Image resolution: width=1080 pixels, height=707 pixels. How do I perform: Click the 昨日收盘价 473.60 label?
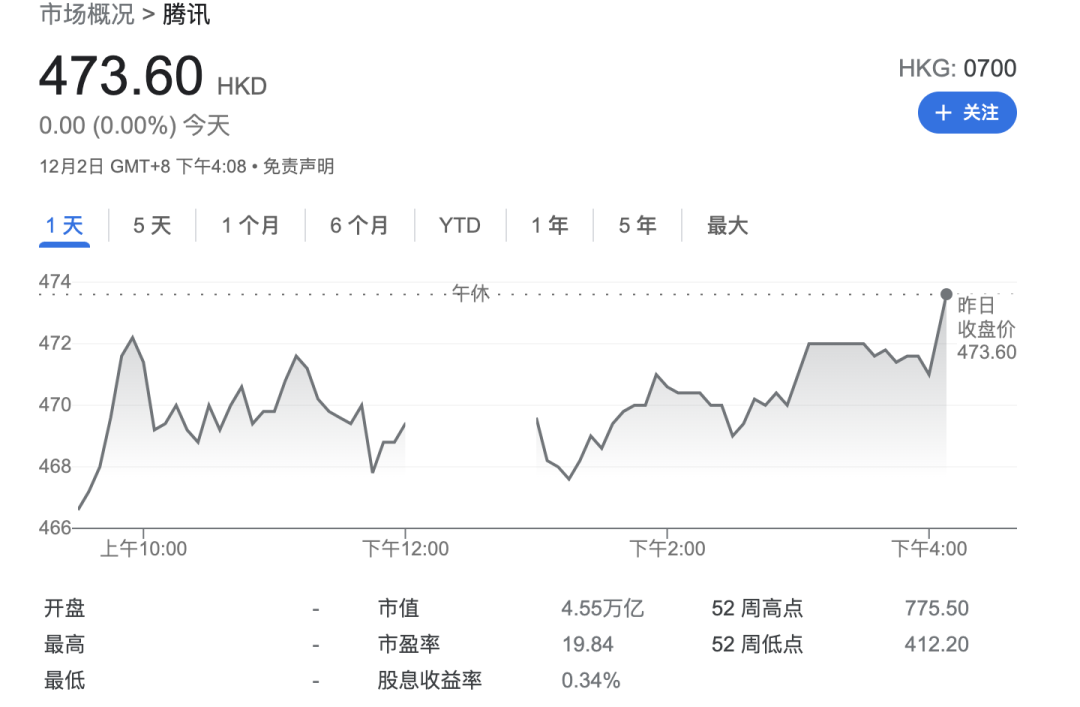click(x=985, y=328)
